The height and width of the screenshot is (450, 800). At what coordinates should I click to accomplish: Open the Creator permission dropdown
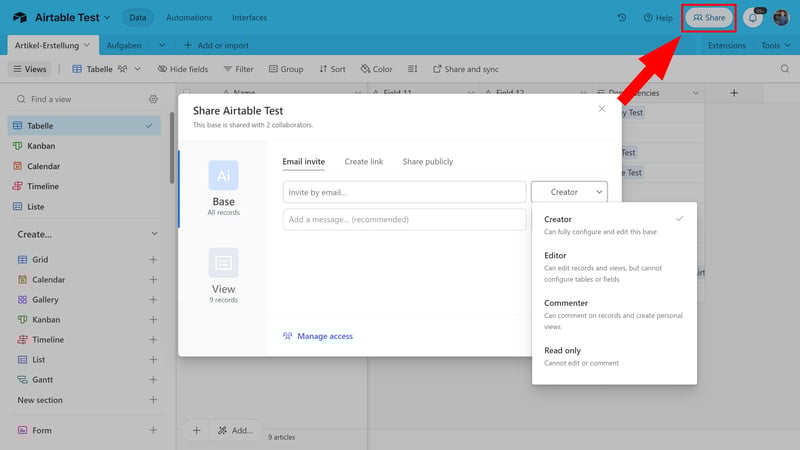569,192
